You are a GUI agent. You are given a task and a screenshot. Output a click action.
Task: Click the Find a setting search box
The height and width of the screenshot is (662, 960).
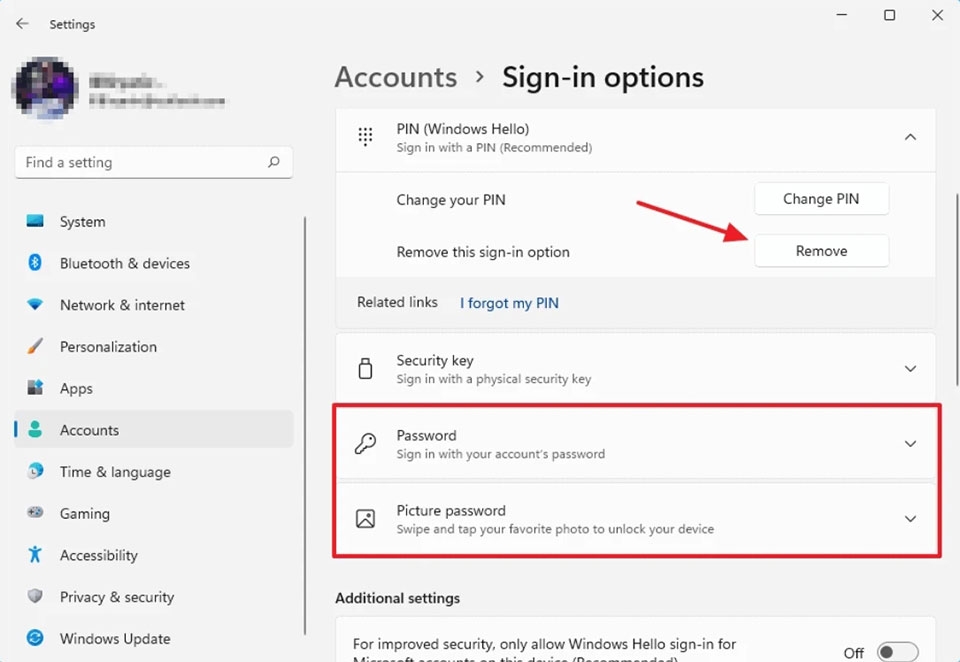click(x=140, y=162)
